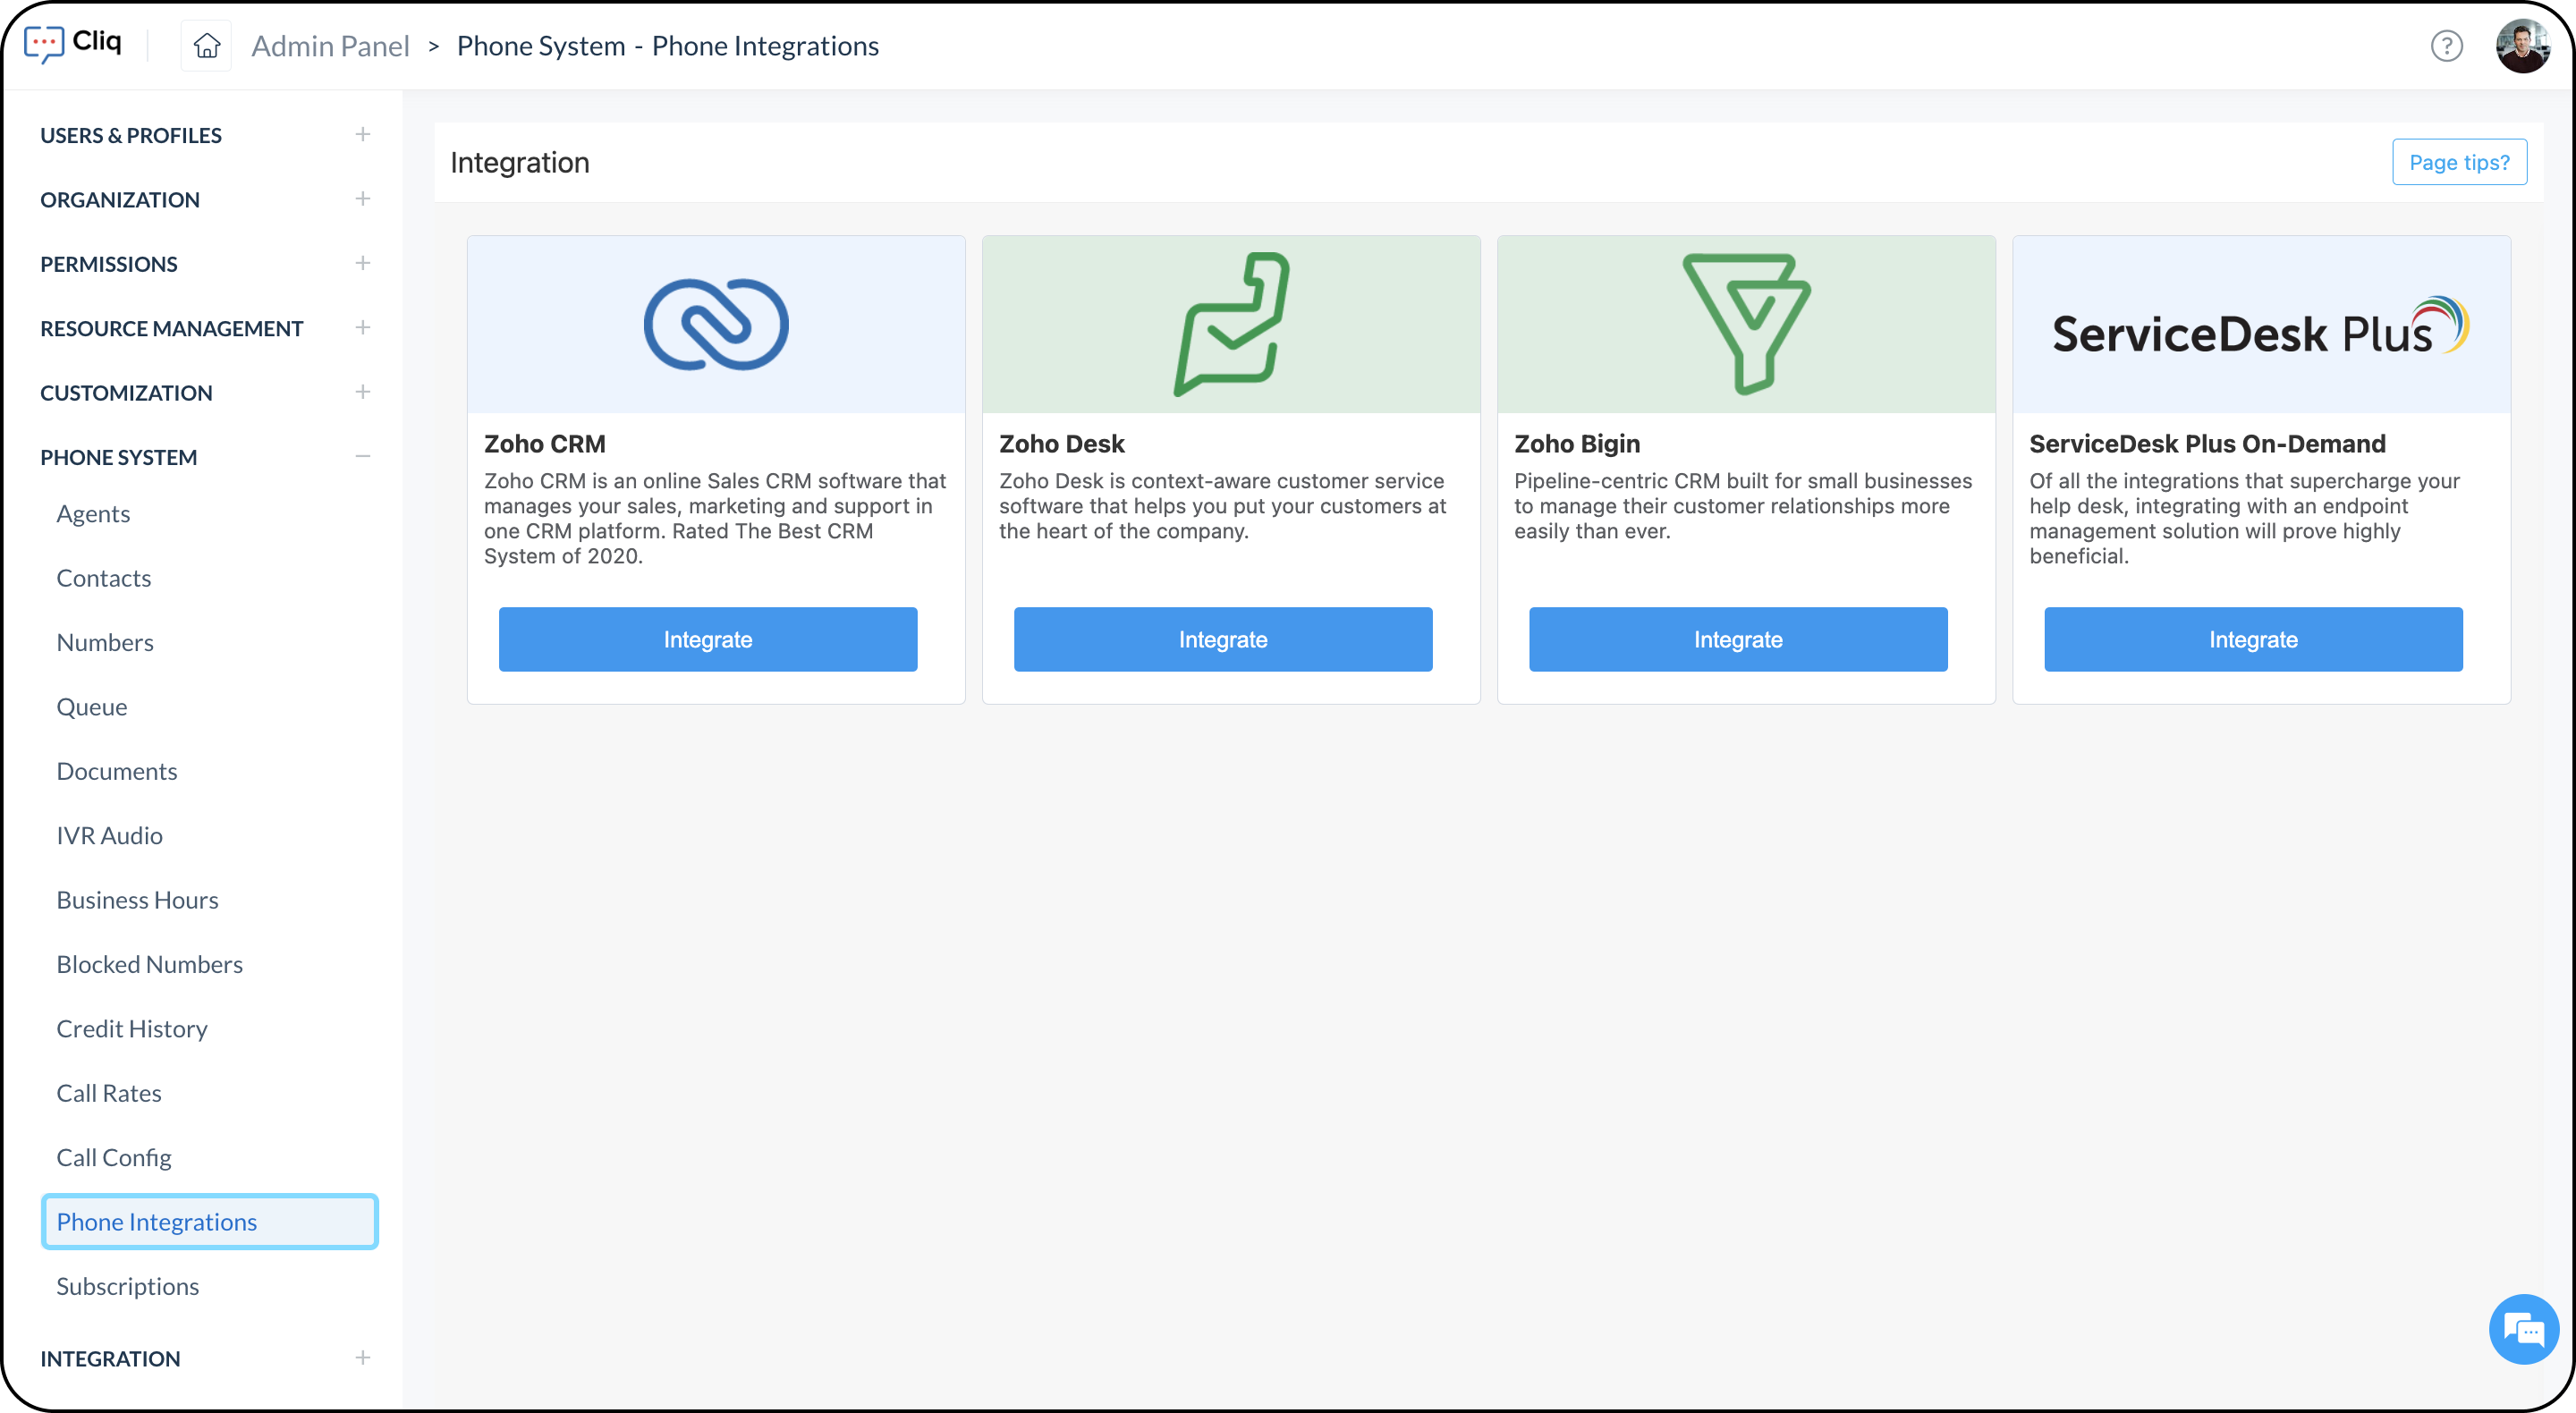Click the ServiceDesk Plus logo

(2260, 330)
